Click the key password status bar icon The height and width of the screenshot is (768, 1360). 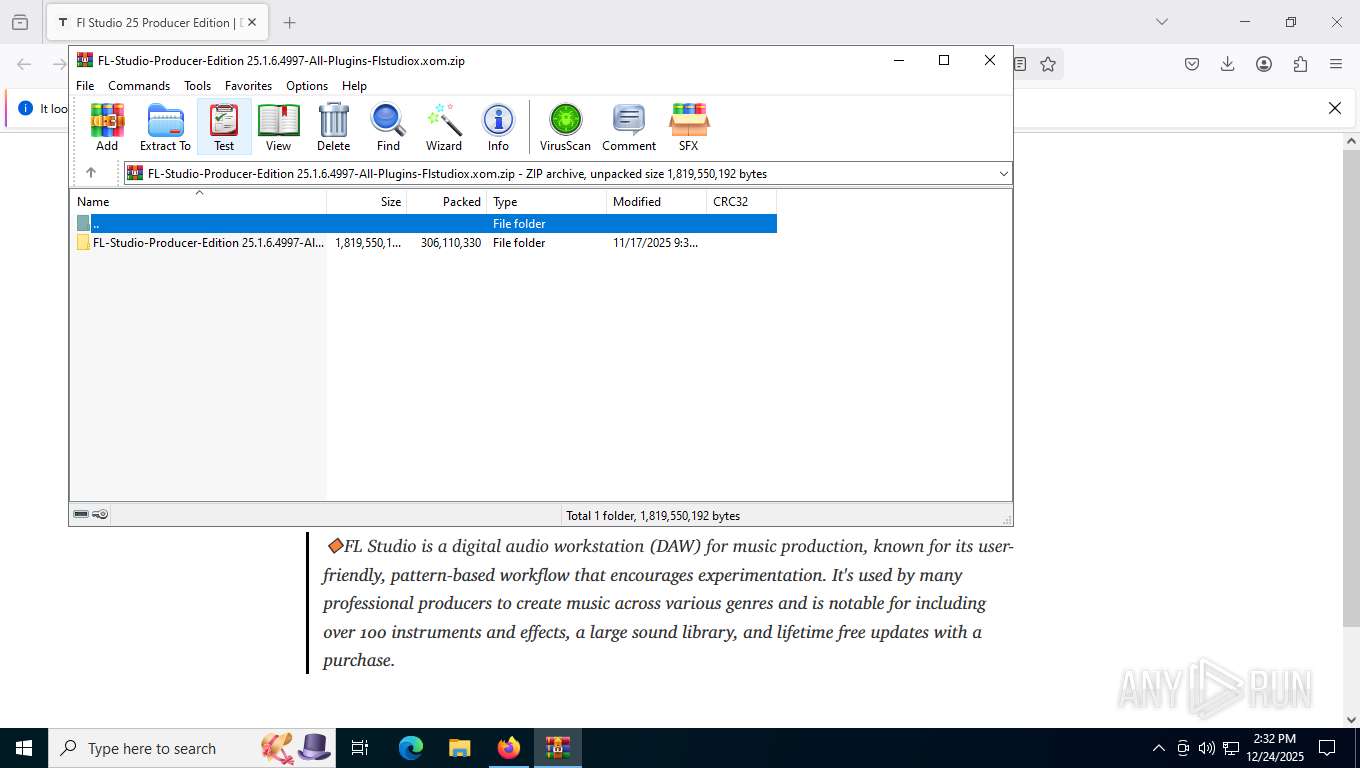click(x=100, y=515)
